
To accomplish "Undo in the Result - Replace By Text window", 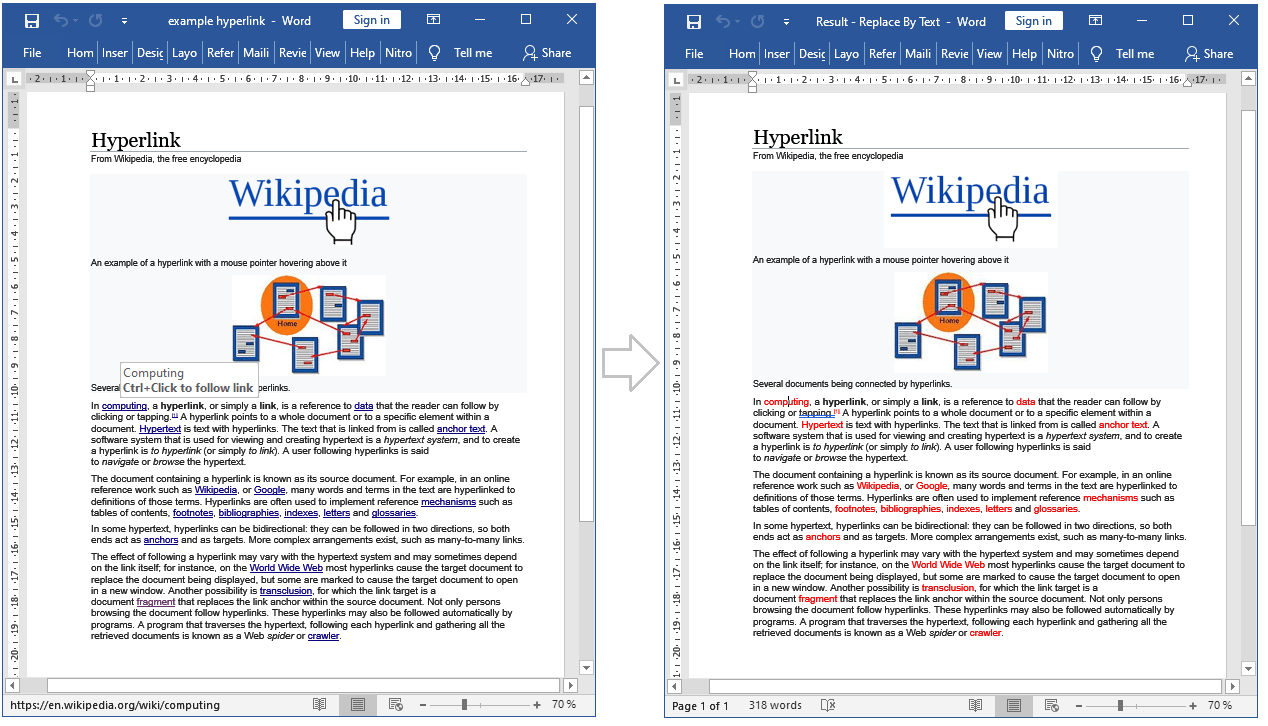I will click(x=724, y=20).
